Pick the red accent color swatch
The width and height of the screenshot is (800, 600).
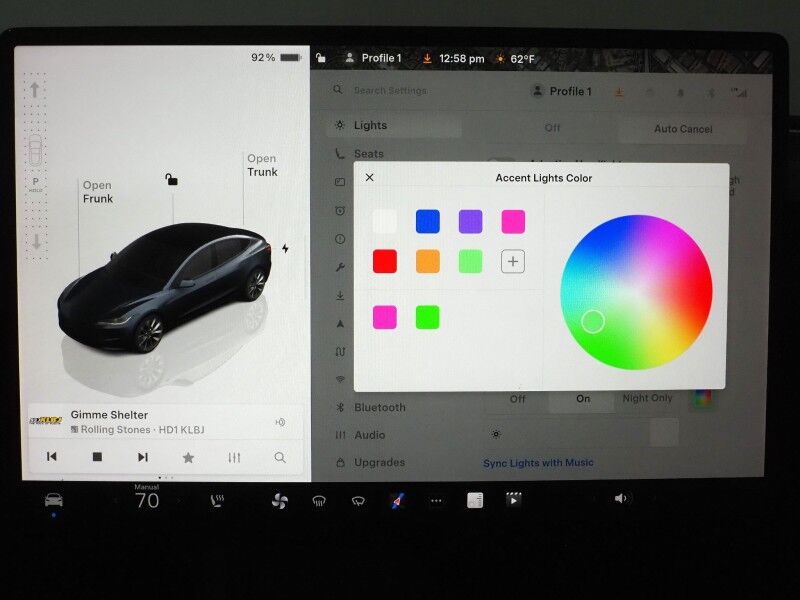[x=384, y=262]
